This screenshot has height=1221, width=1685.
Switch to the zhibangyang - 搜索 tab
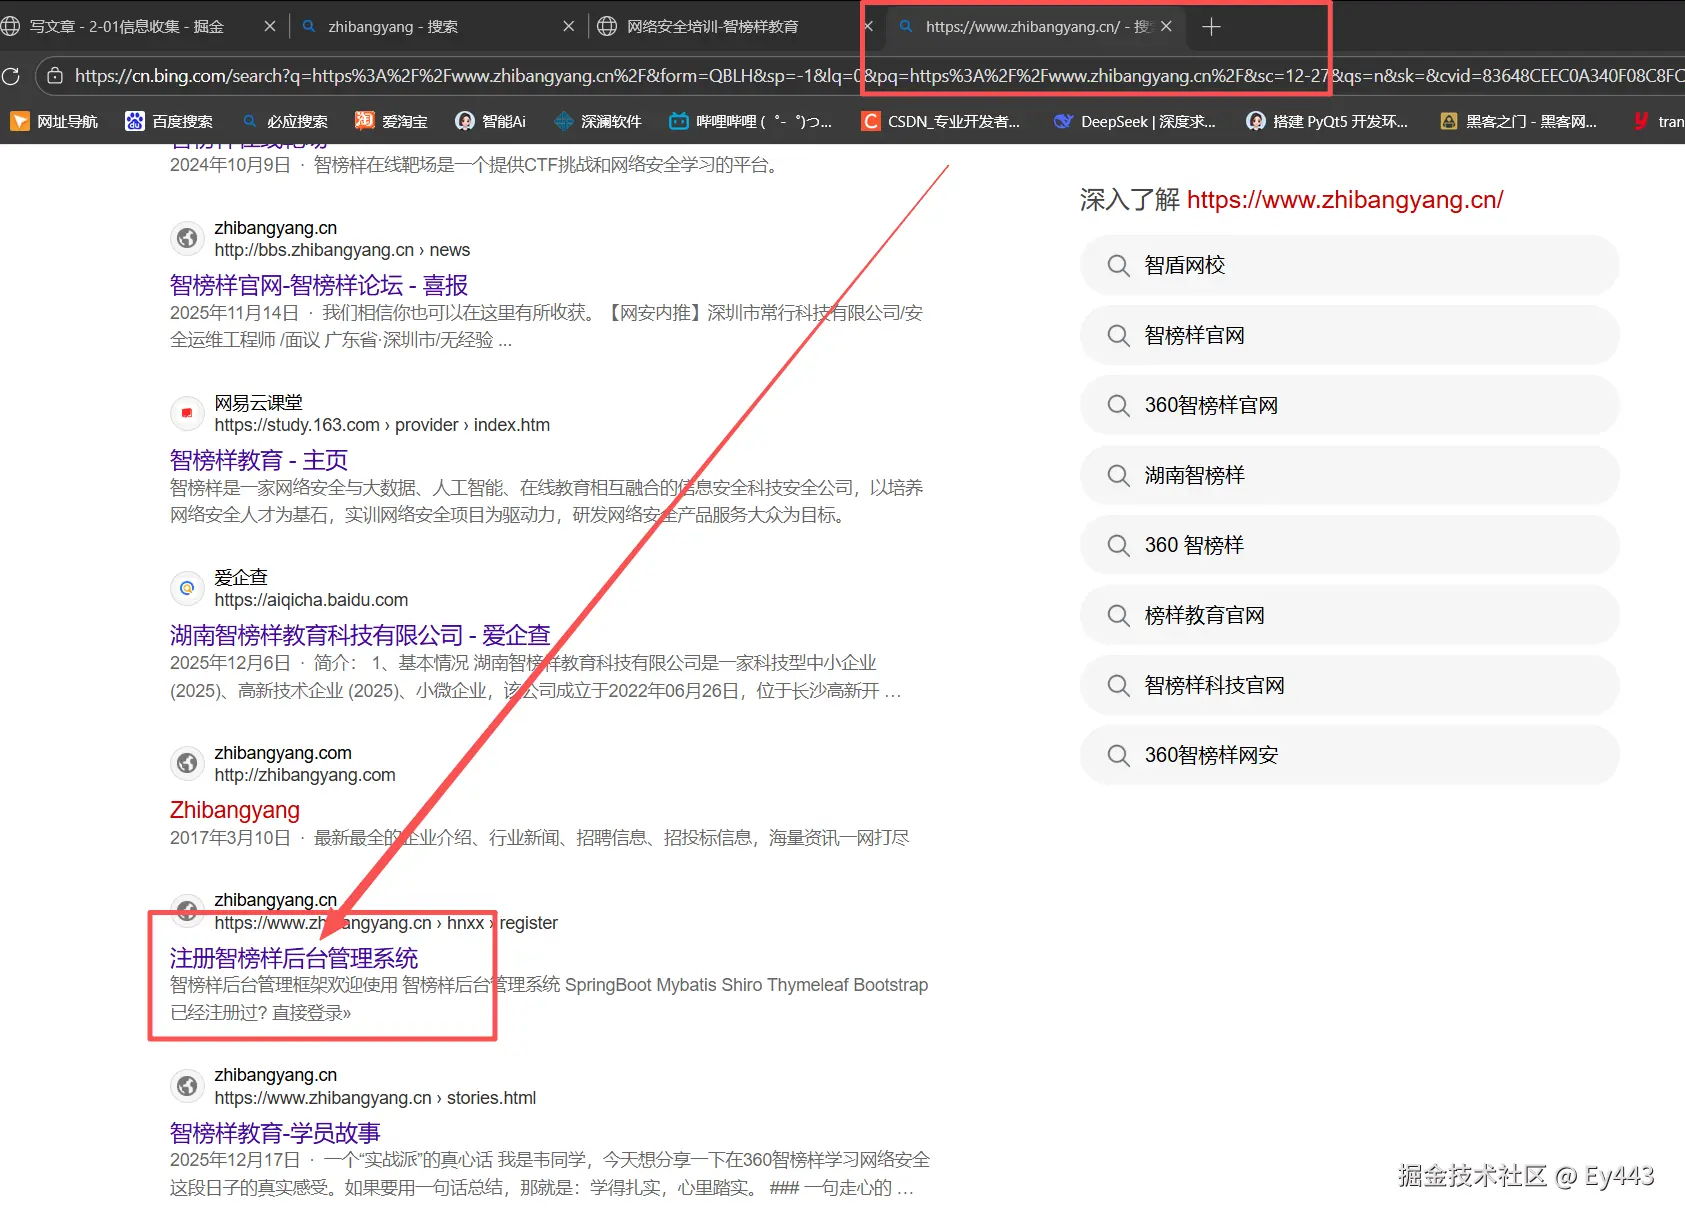click(x=393, y=27)
